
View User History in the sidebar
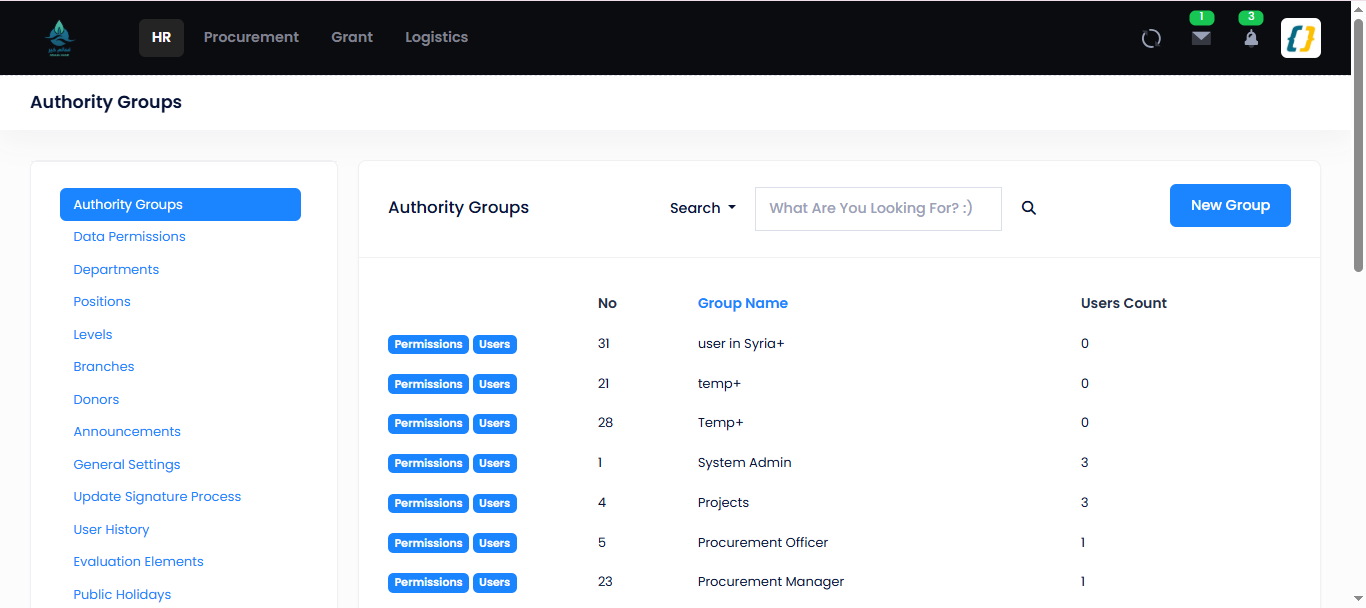[x=111, y=530]
